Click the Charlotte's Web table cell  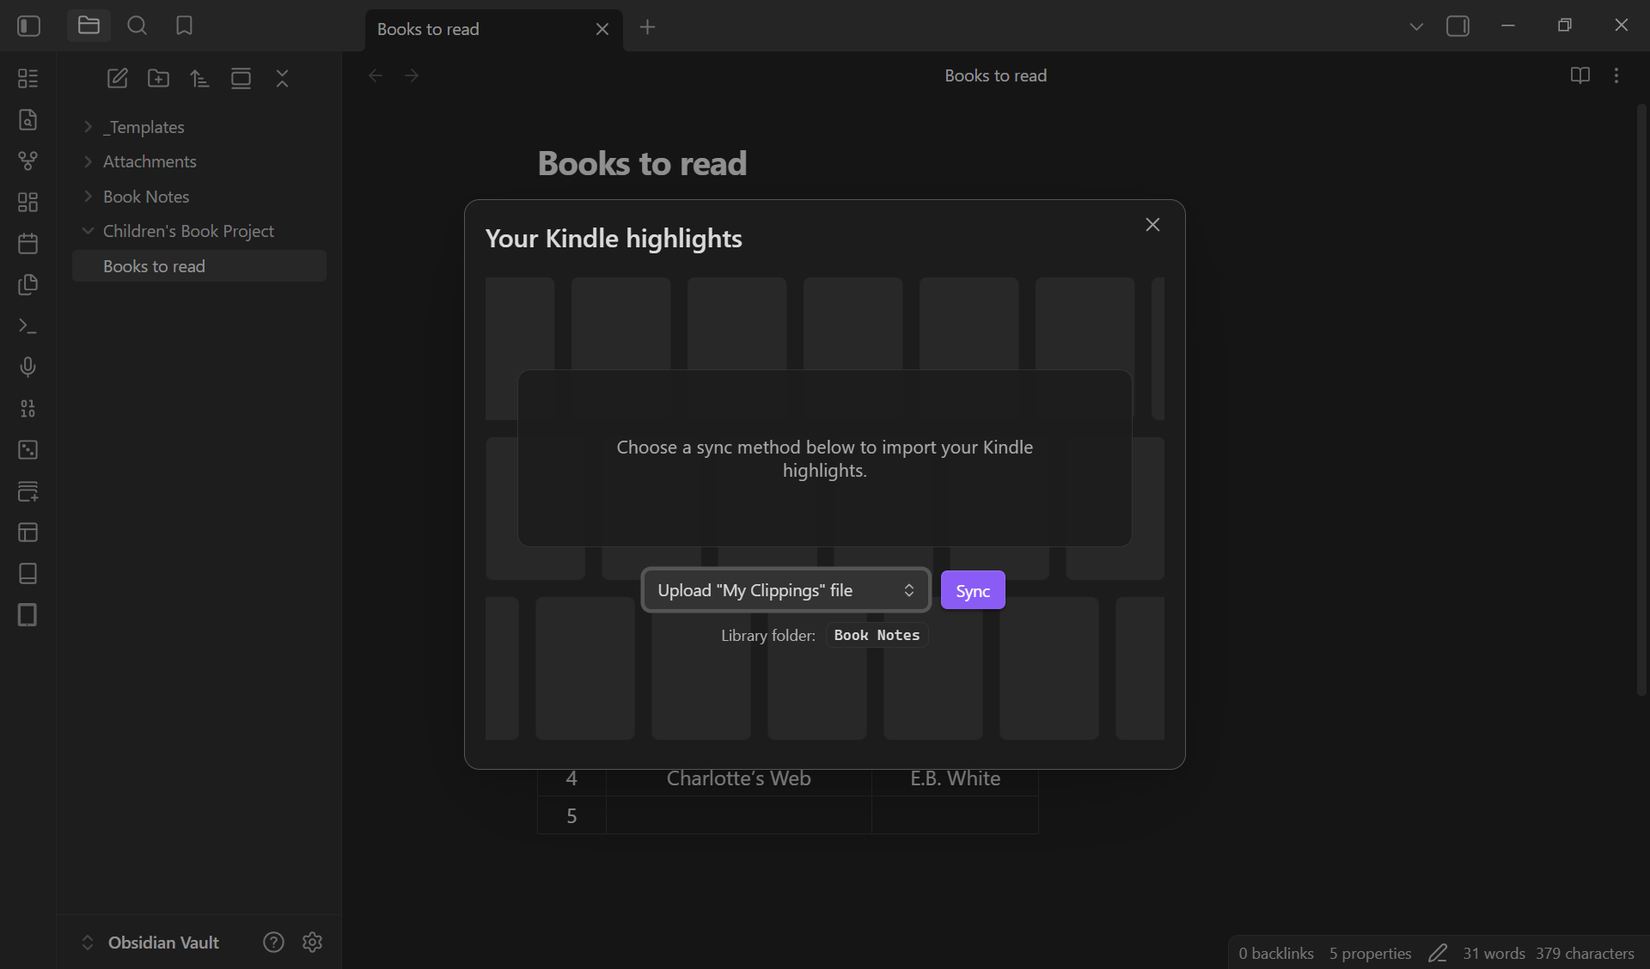tap(739, 778)
